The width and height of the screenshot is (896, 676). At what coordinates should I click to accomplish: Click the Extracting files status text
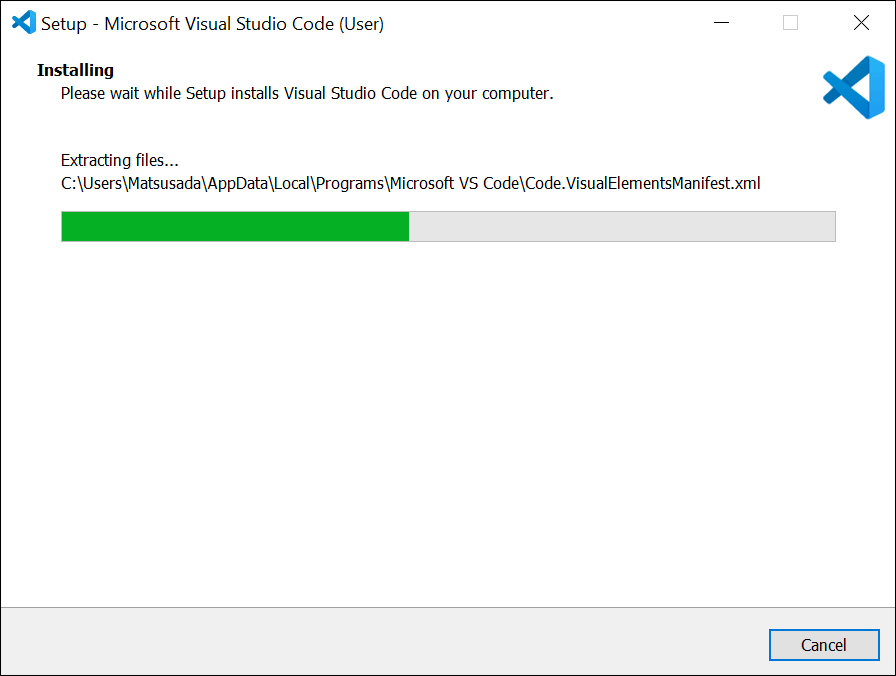[119, 160]
